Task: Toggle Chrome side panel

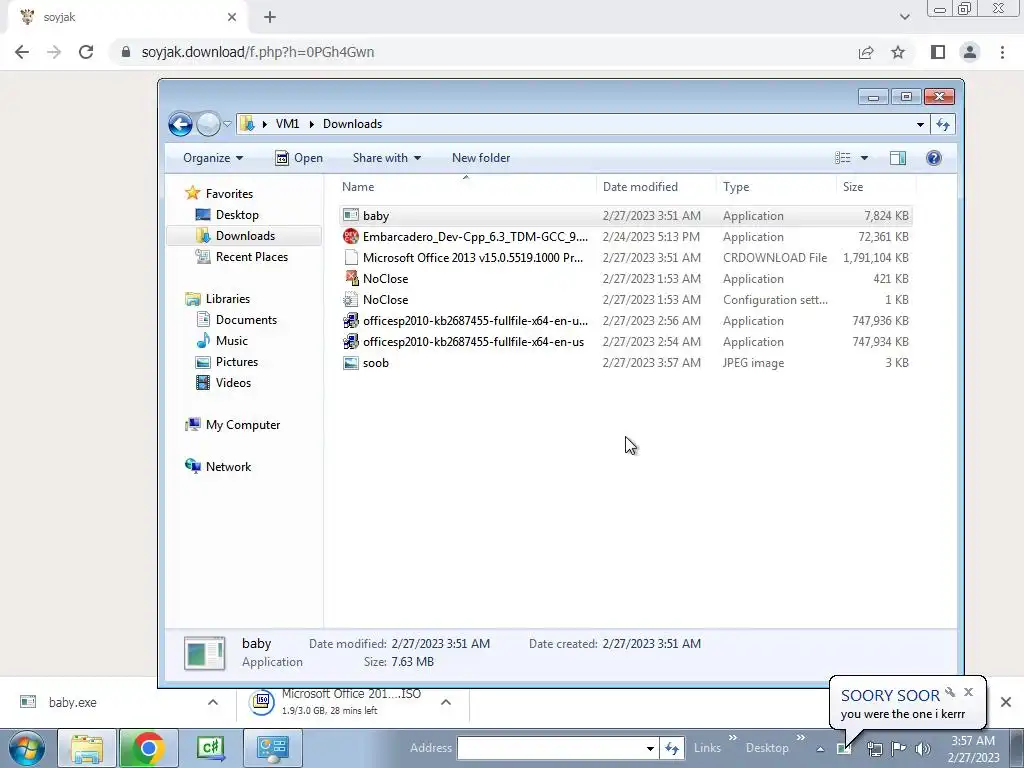Action: [x=938, y=52]
